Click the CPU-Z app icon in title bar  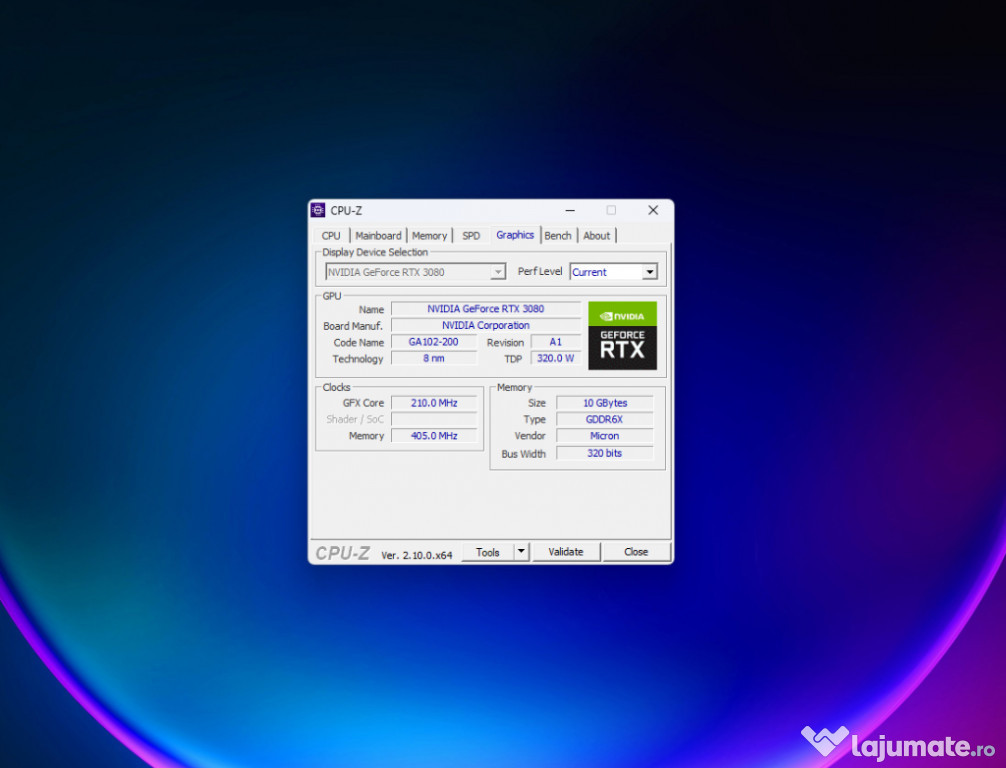pyautogui.click(x=318, y=210)
